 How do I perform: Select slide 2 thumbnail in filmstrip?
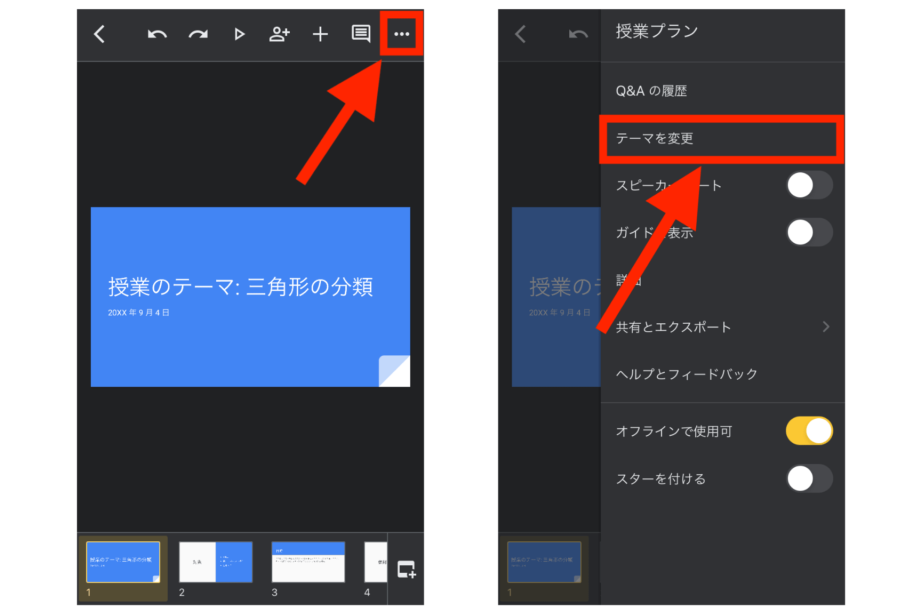215,562
